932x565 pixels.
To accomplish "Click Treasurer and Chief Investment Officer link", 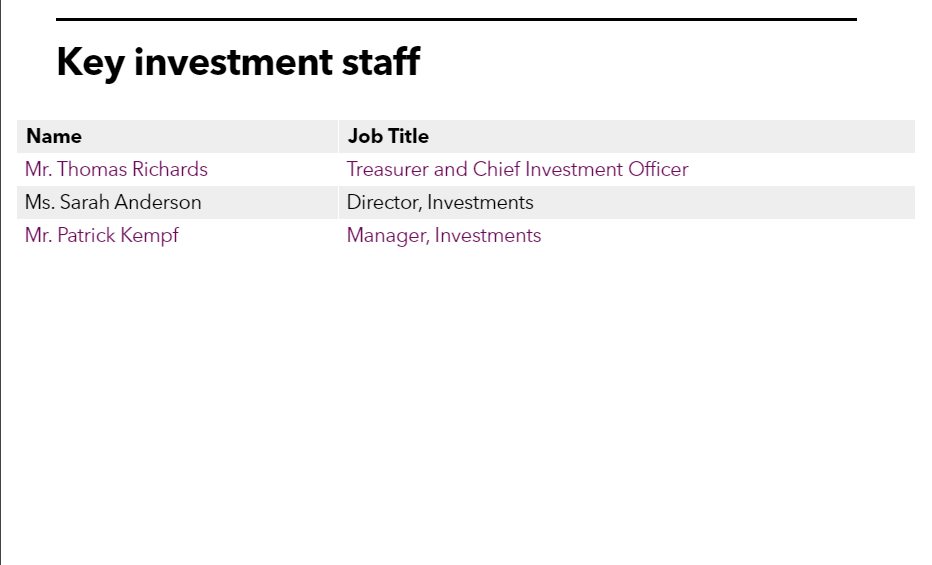I will point(517,169).
